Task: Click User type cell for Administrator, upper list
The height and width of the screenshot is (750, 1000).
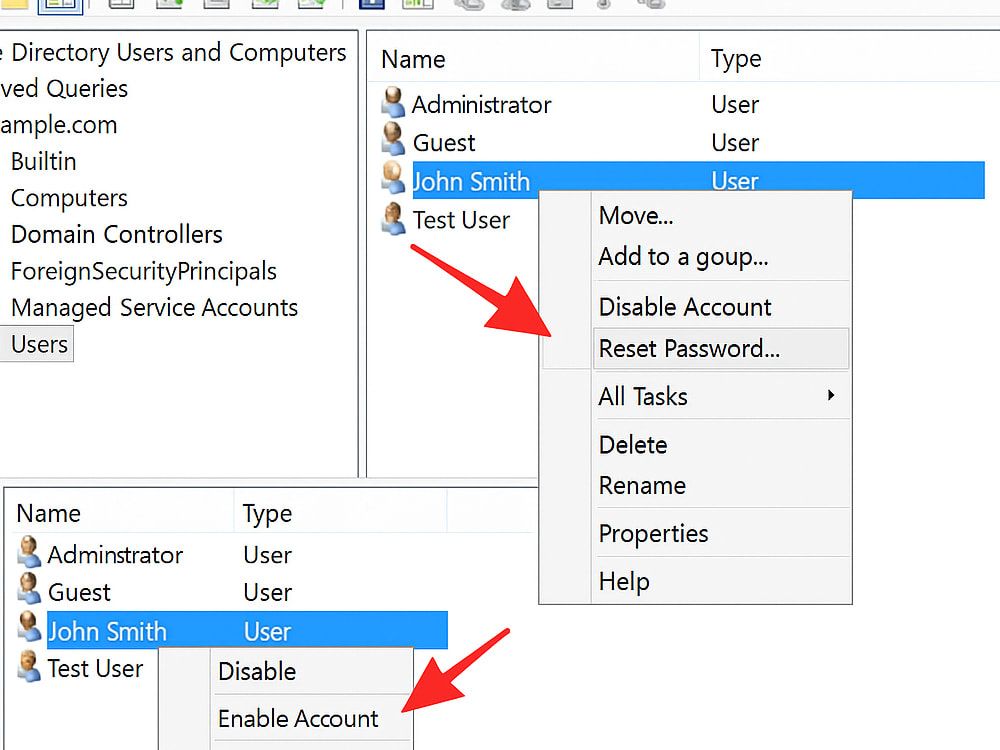Action: [x=735, y=105]
